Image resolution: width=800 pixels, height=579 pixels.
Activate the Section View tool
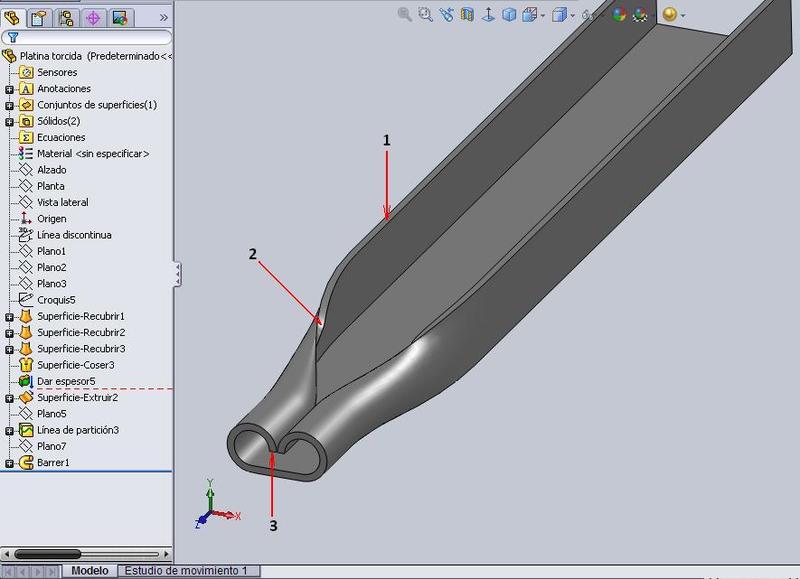(467, 14)
